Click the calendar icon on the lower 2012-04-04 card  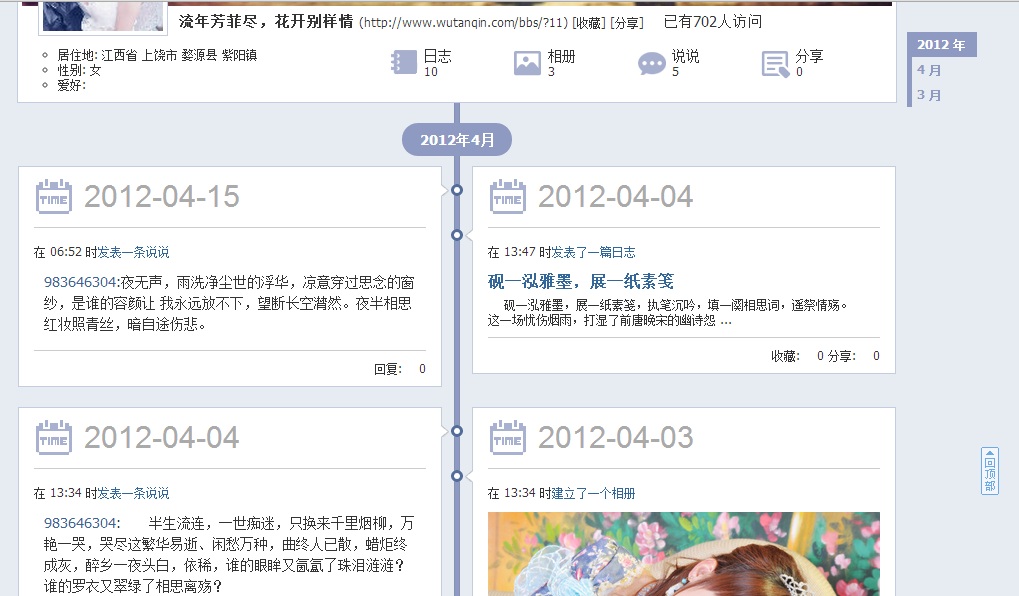click(54, 438)
